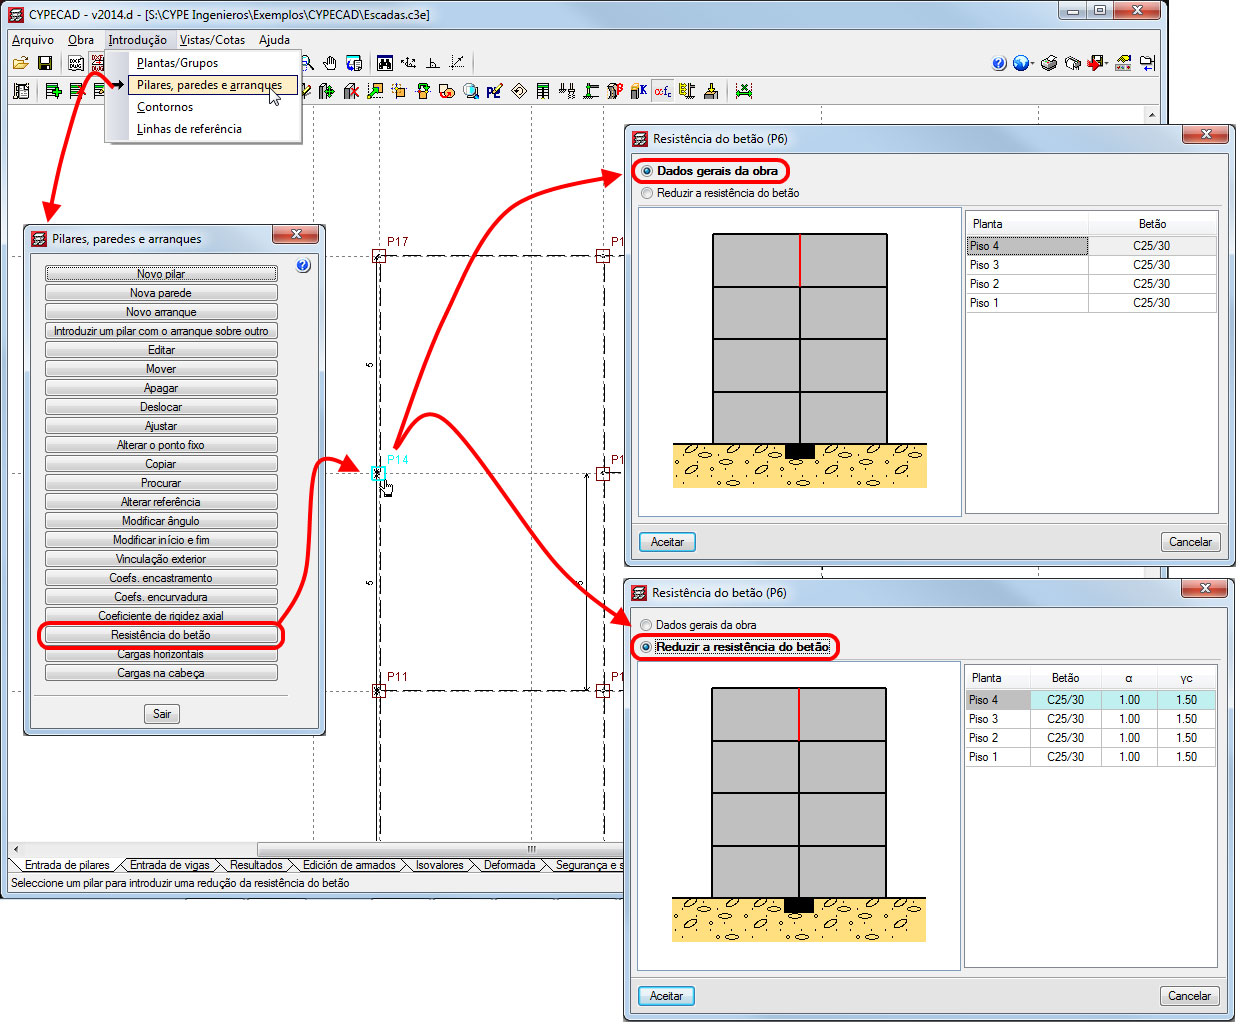Click the binoculars search icon
The width and height of the screenshot is (1241, 1027).
click(x=385, y=63)
